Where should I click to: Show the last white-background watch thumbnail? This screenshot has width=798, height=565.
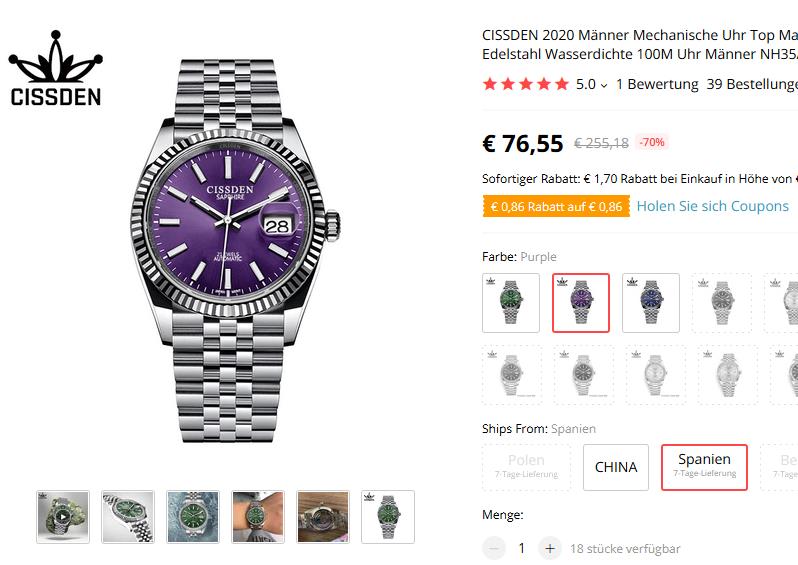388,517
